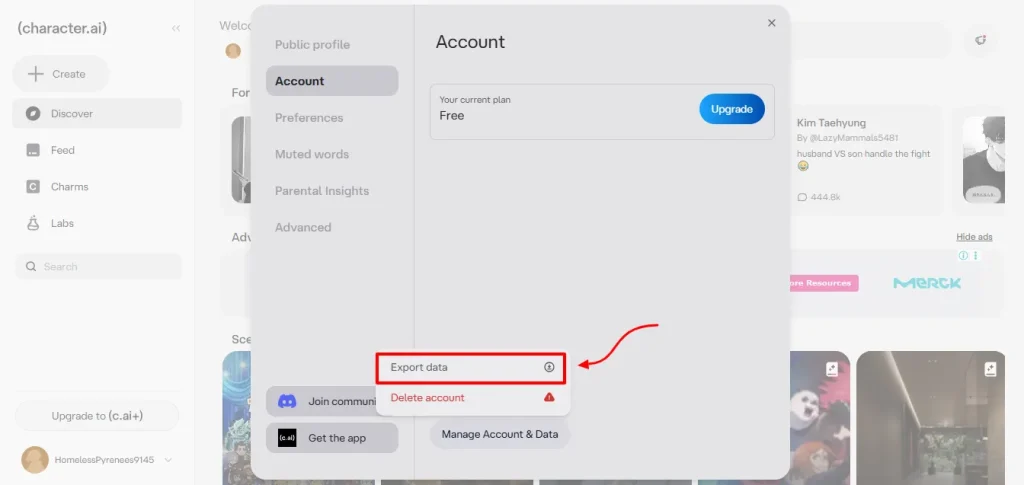Image resolution: width=1024 pixels, height=485 pixels.
Task: Open the Kim Taehyung character card
Action: pyautogui.click(x=867, y=161)
